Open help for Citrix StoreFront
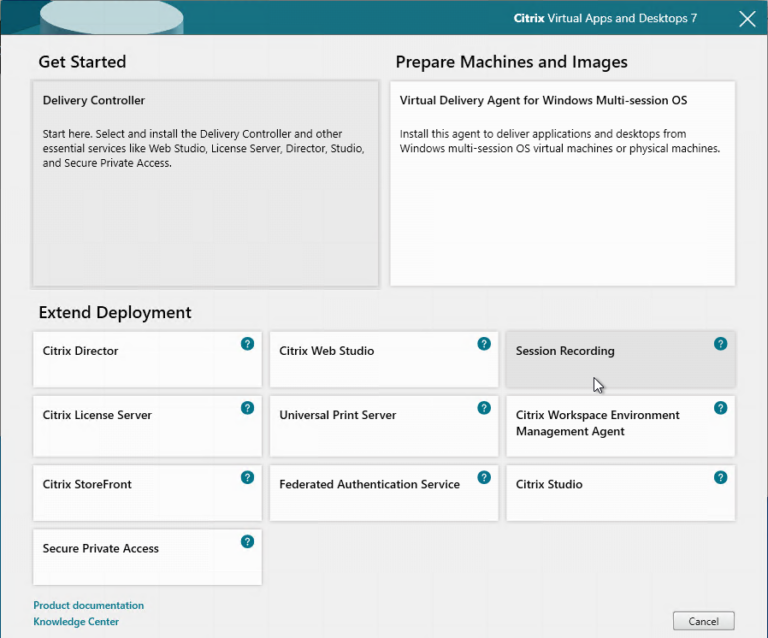768x638 pixels. pos(247,477)
